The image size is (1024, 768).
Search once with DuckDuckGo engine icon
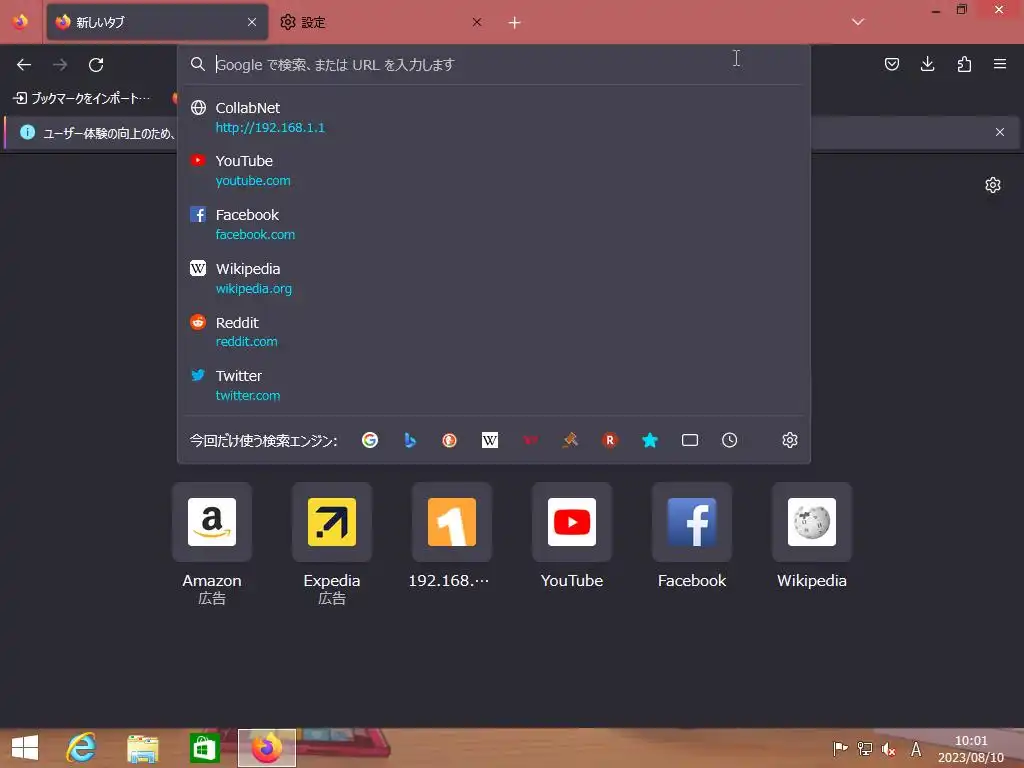tap(449, 440)
